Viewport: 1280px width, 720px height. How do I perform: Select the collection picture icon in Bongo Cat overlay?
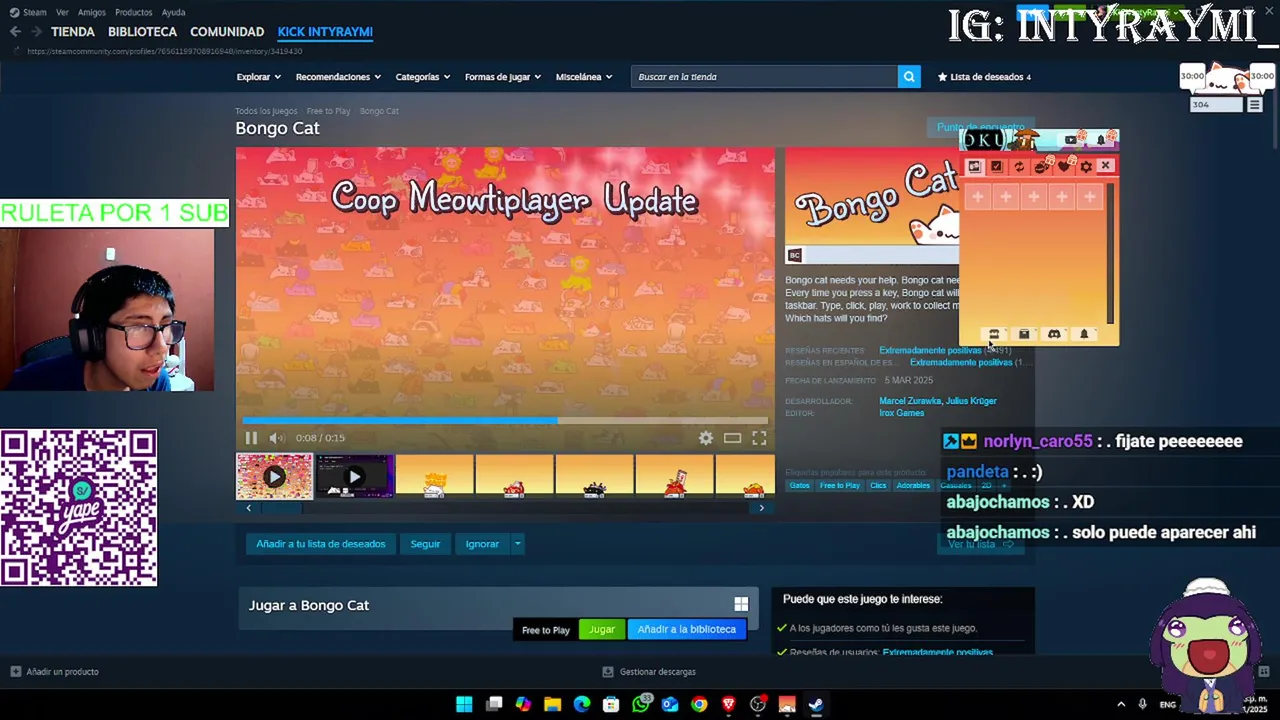point(975,167)
